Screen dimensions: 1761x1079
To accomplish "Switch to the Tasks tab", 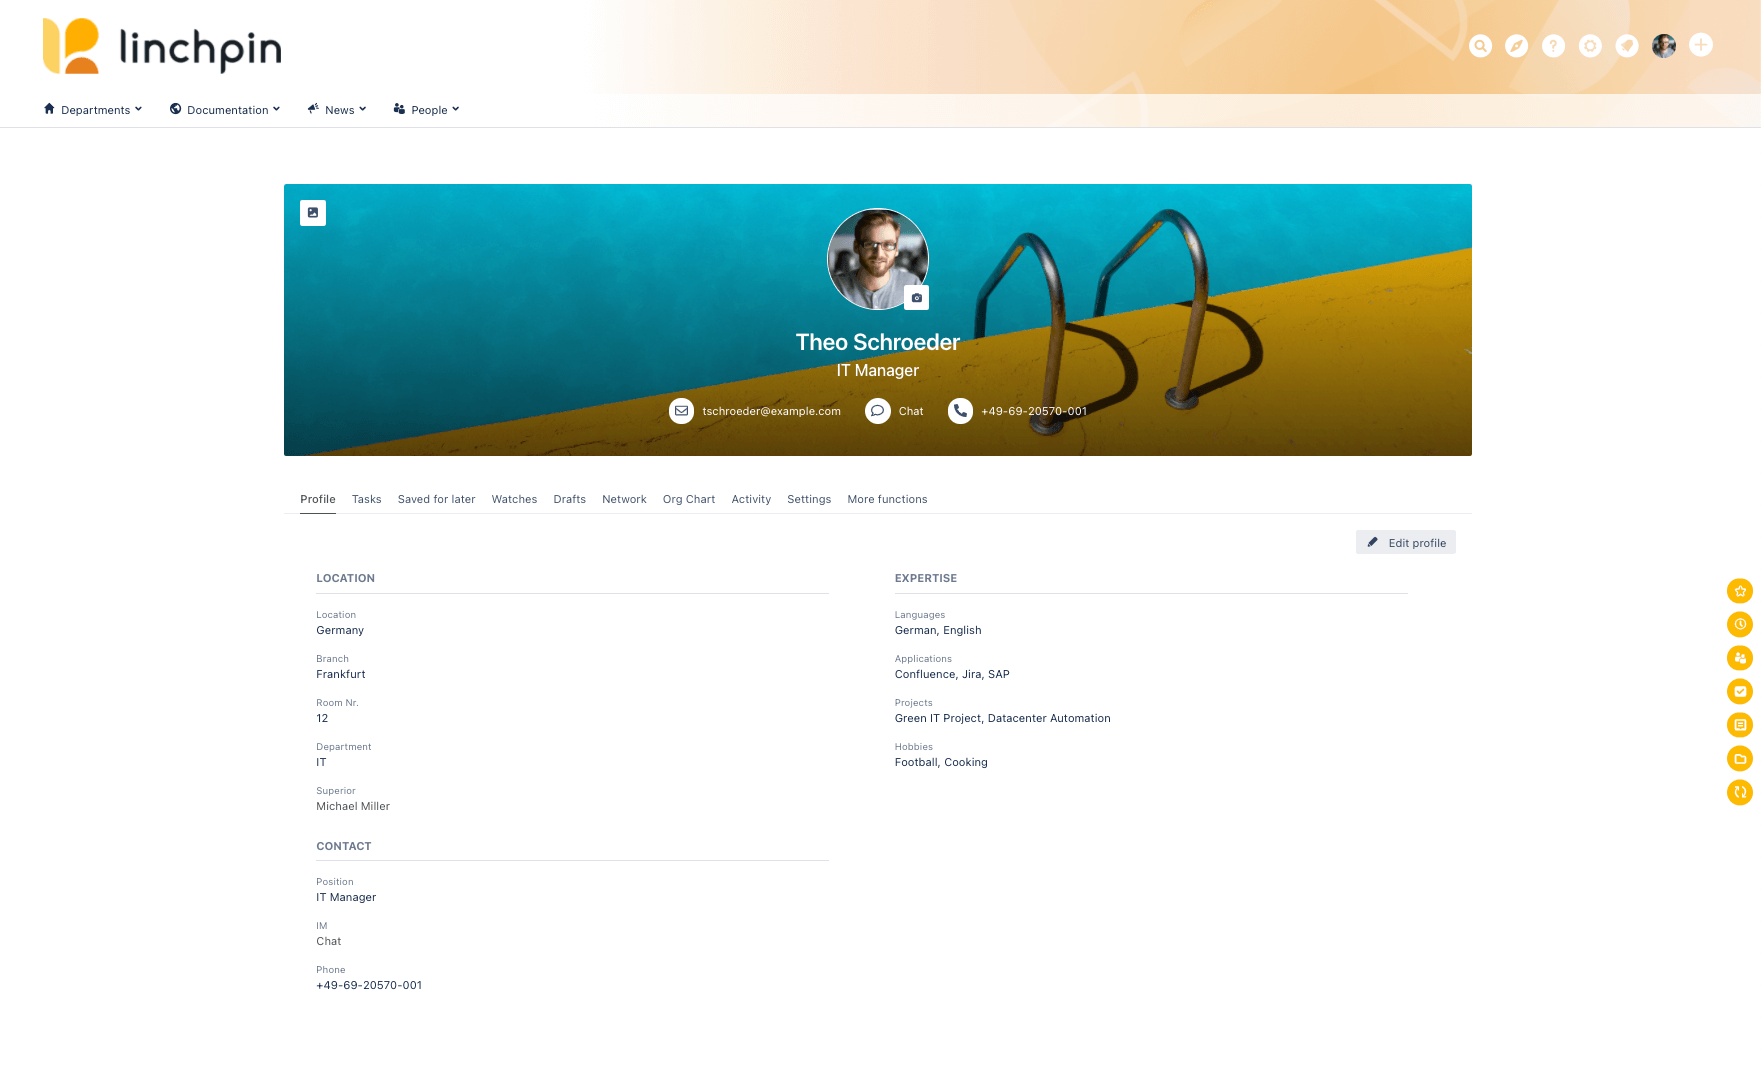I will coord(366,499).
